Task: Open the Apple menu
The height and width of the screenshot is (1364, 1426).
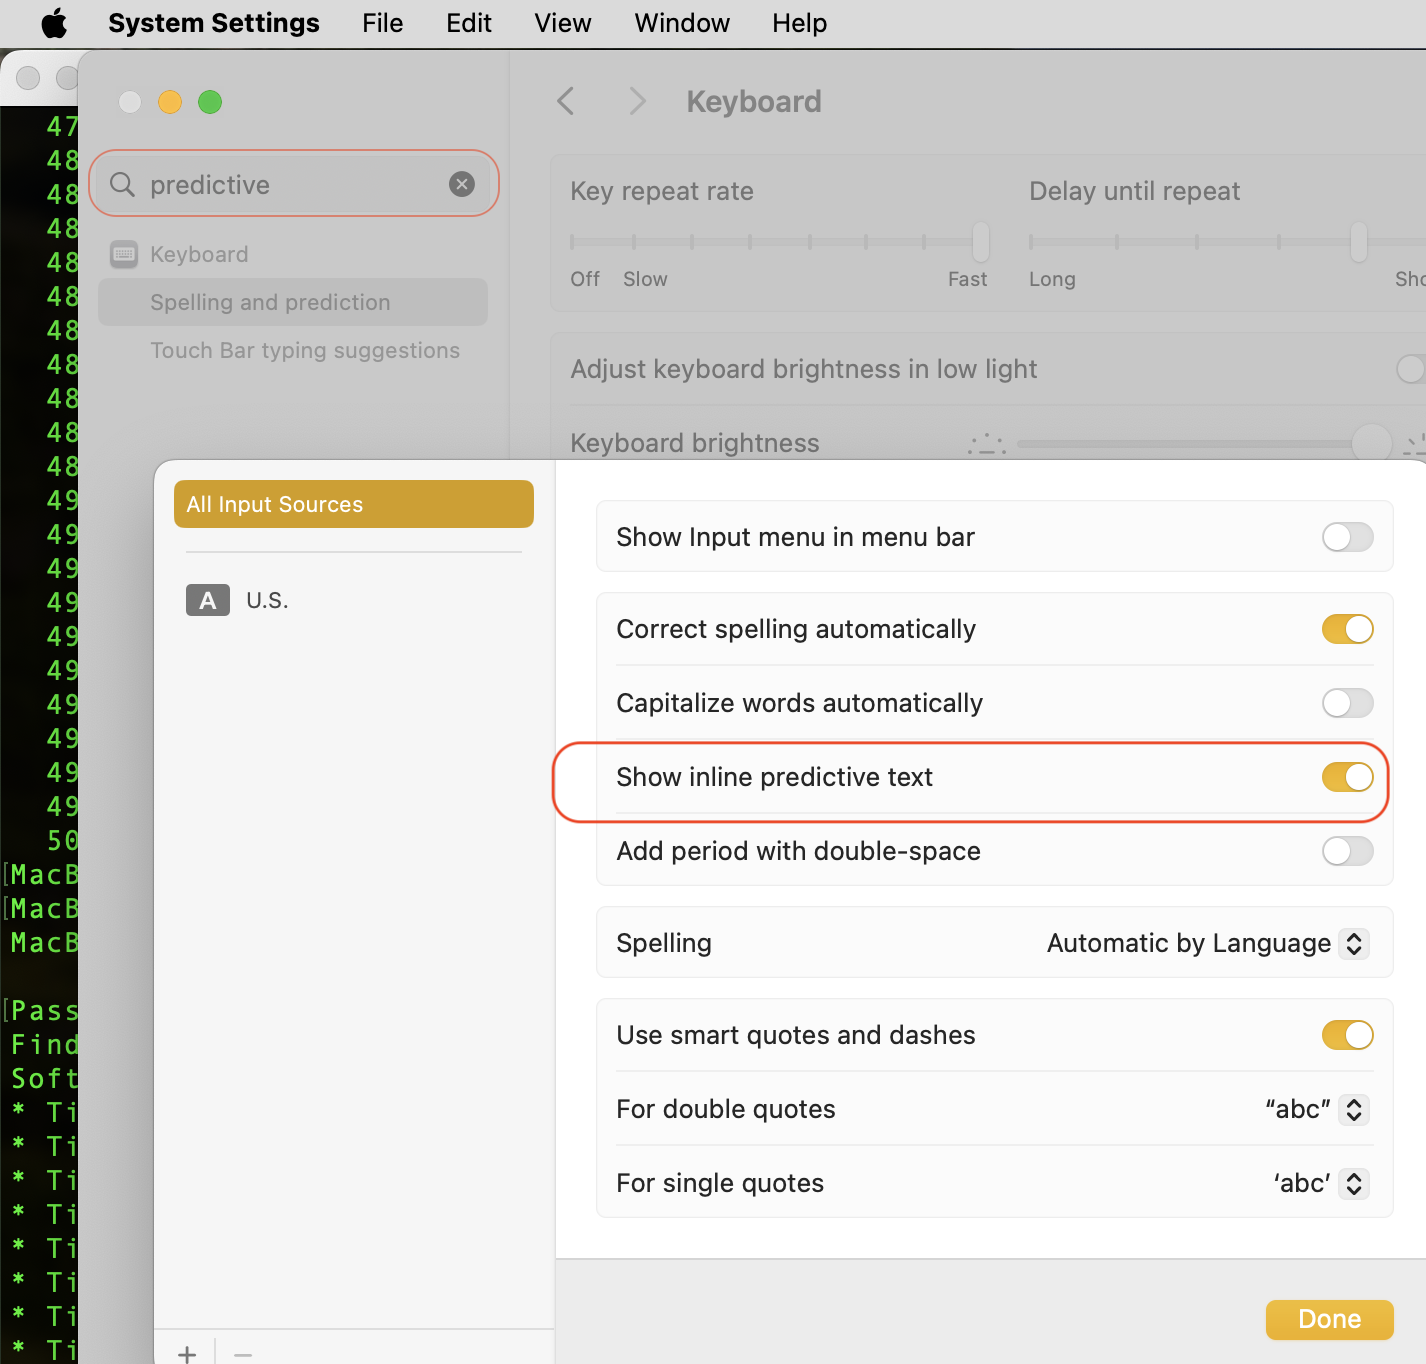Action: click(x=54, y=22)
